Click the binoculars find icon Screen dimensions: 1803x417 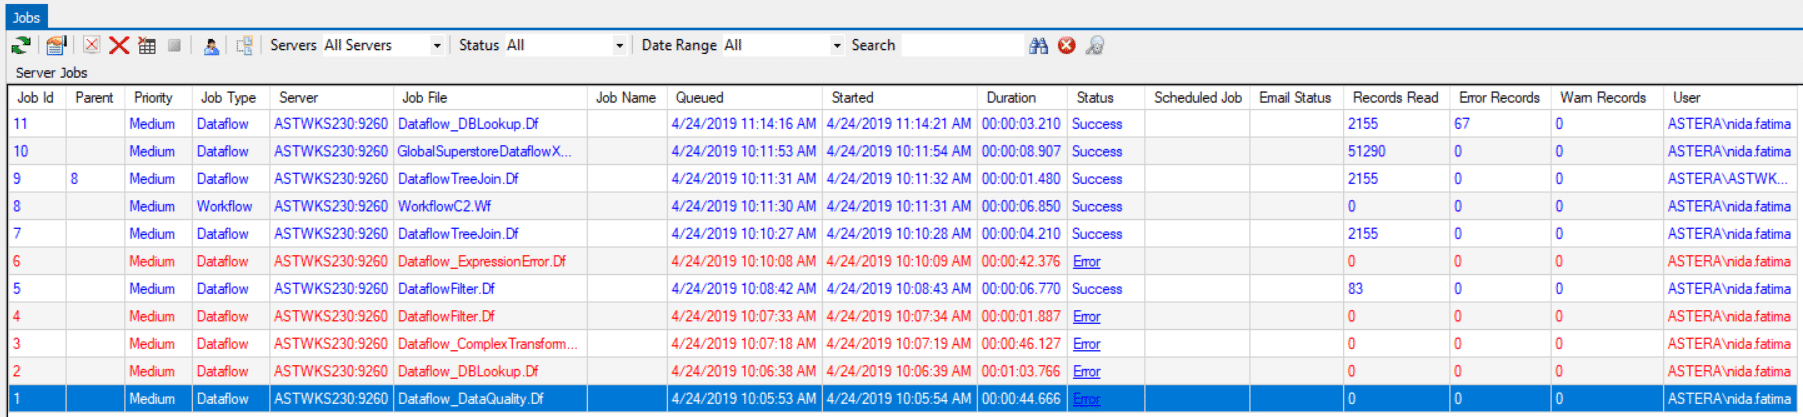click(x=1039, y=45)
